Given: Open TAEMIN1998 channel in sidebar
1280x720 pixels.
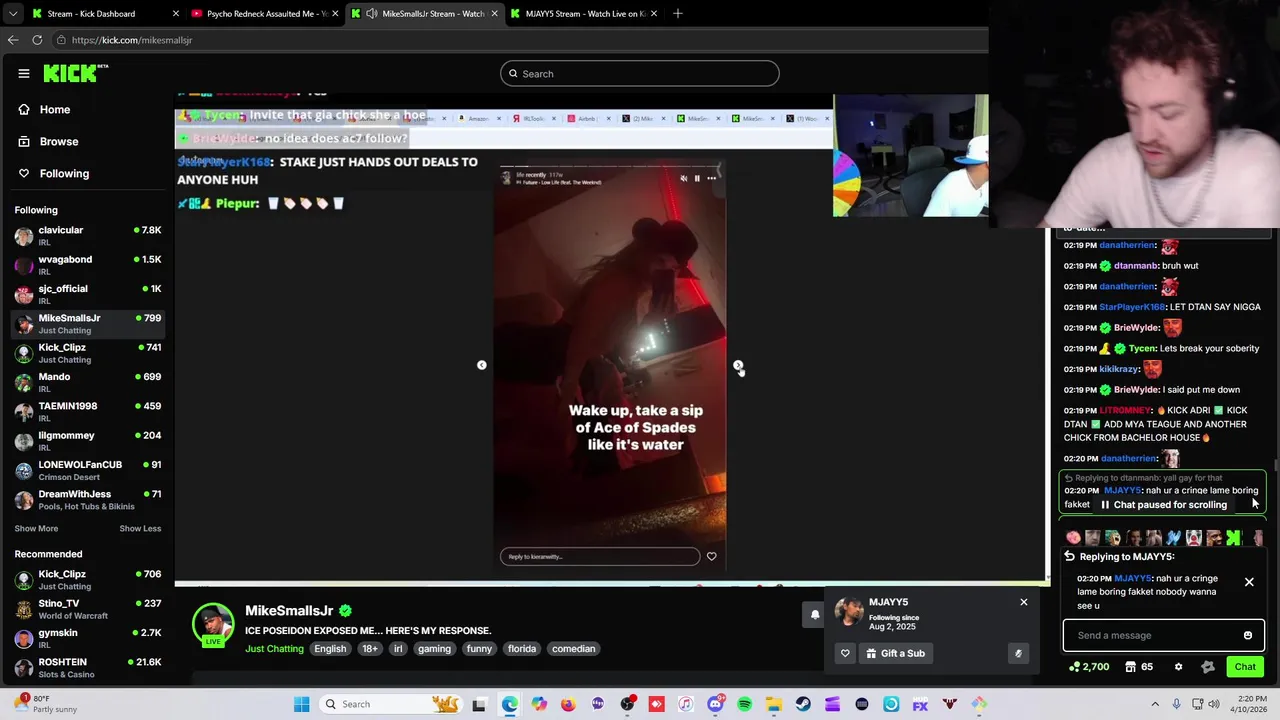Looking at the screenshot, I should [x=88, y=411].
